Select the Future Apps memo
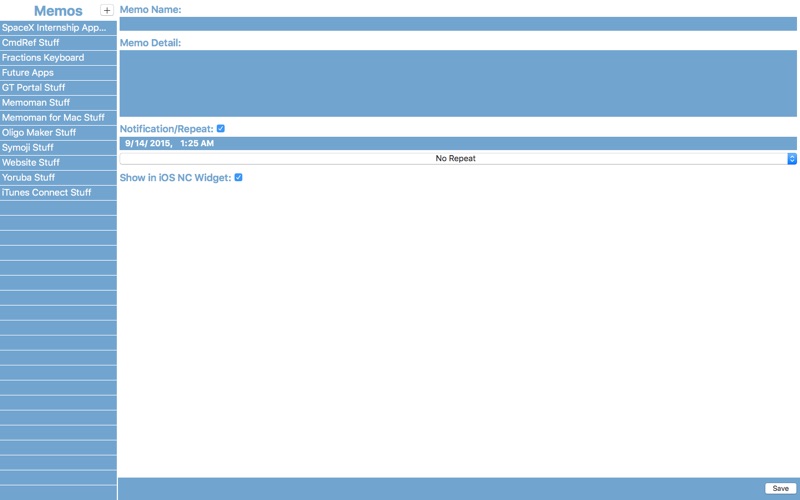Image resolution: width=800 pixels, height=500 pixels. pos(58,72)
